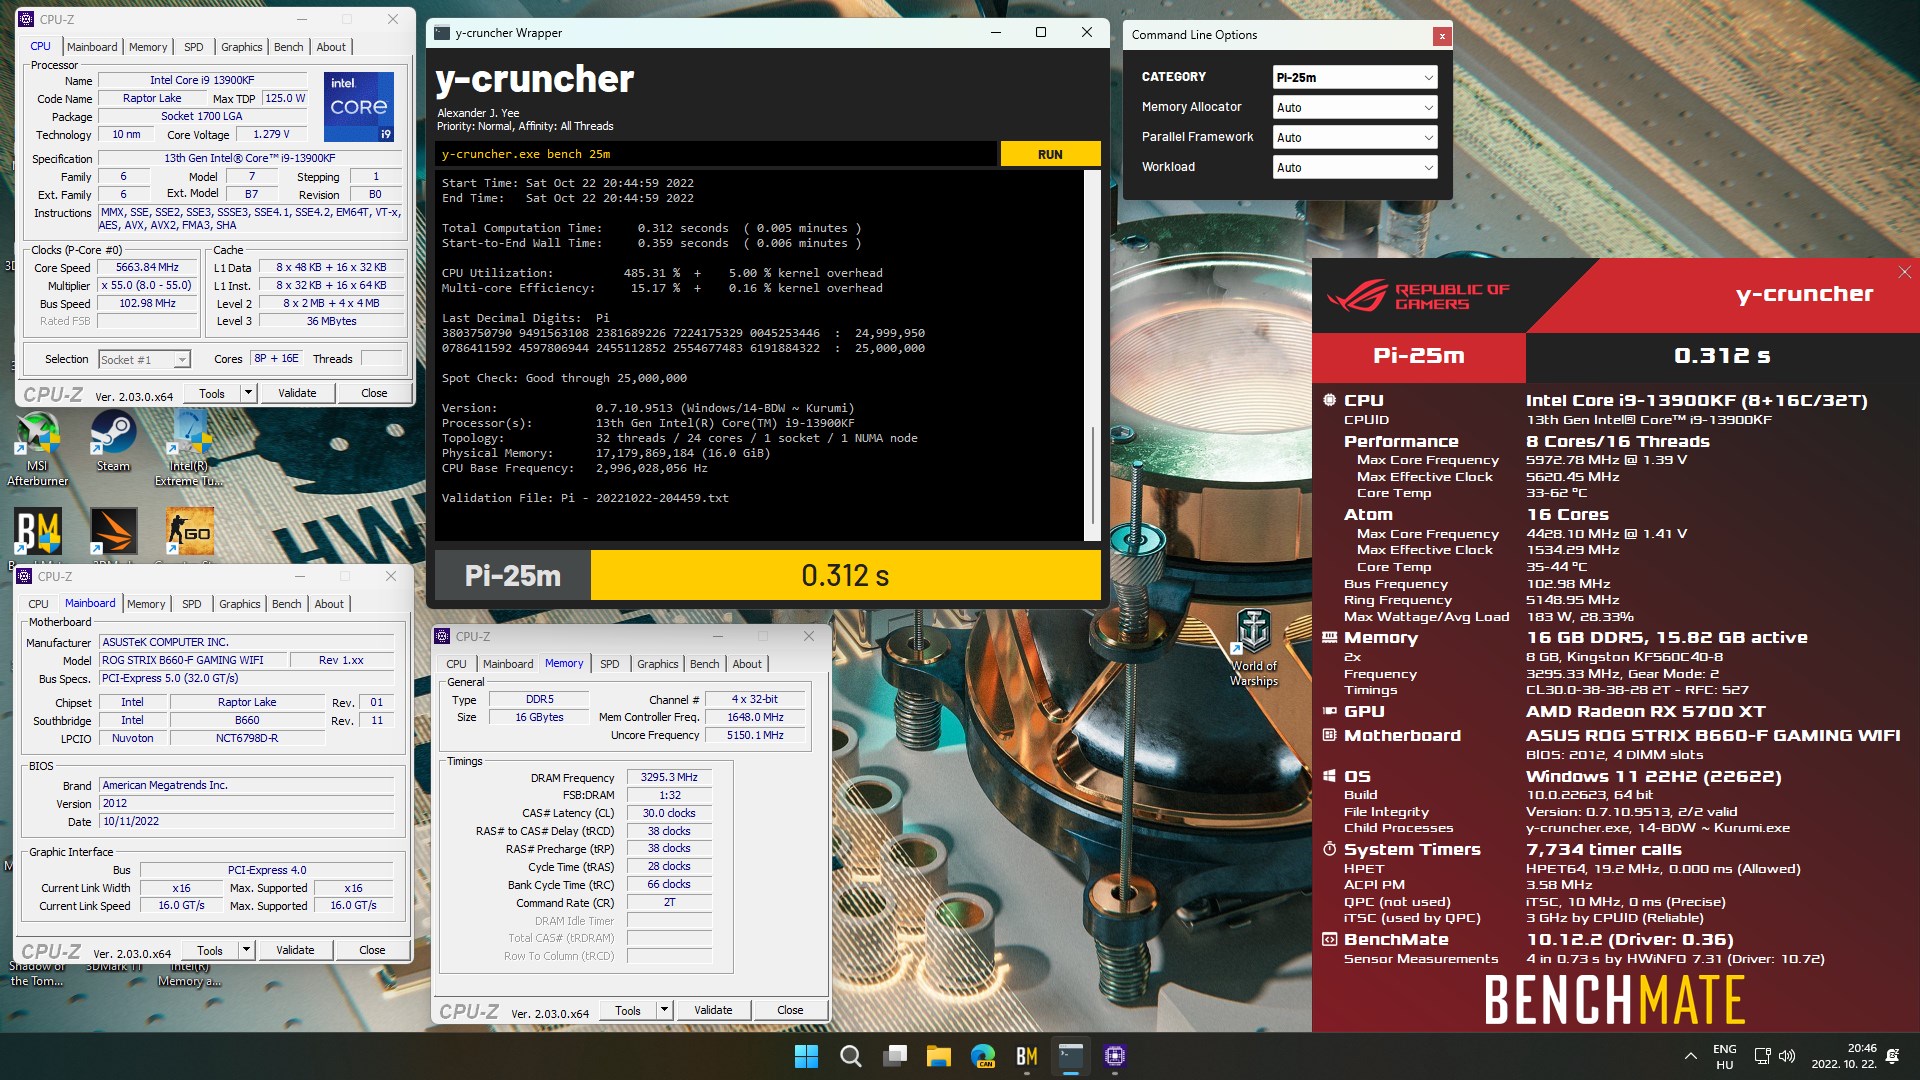
Task: Click Tools button in Memory CPU-Z window
Action: click(x=628, y=1010)
